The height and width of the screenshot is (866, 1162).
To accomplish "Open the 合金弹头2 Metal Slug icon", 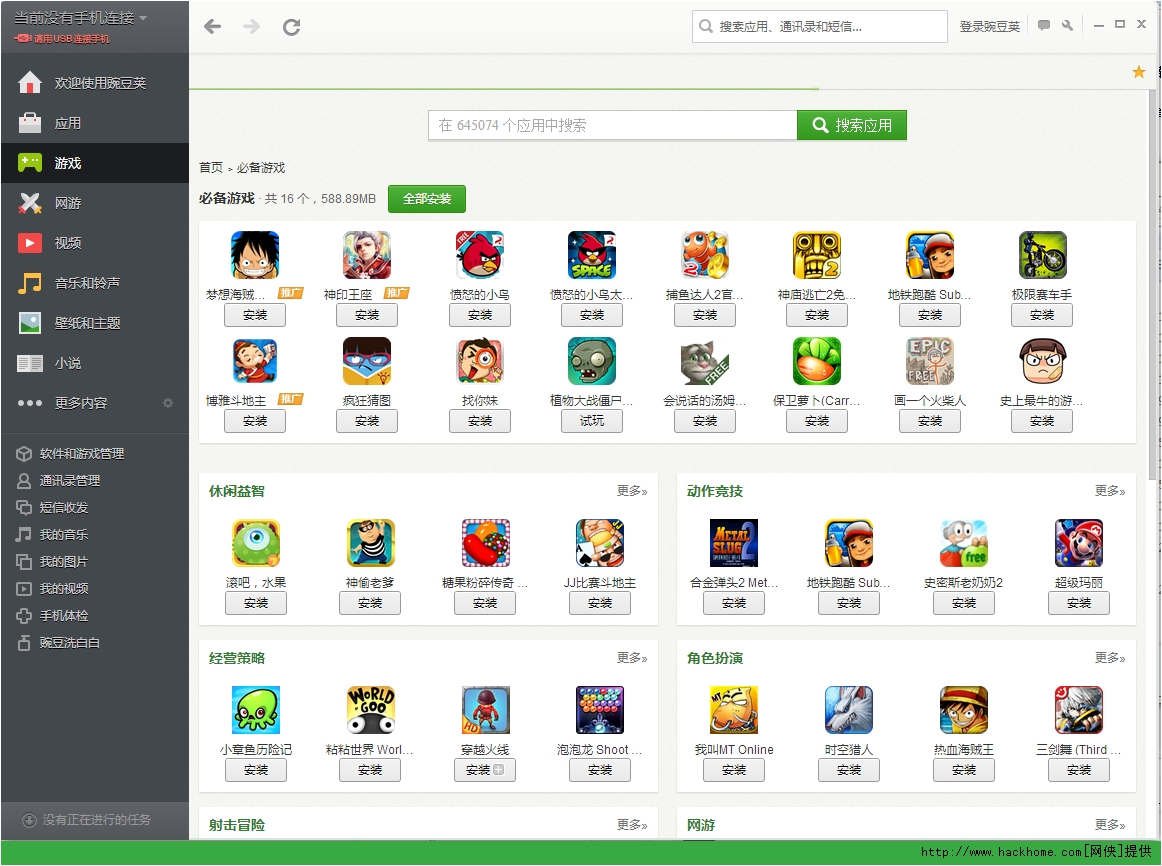I will pos(734,543).
